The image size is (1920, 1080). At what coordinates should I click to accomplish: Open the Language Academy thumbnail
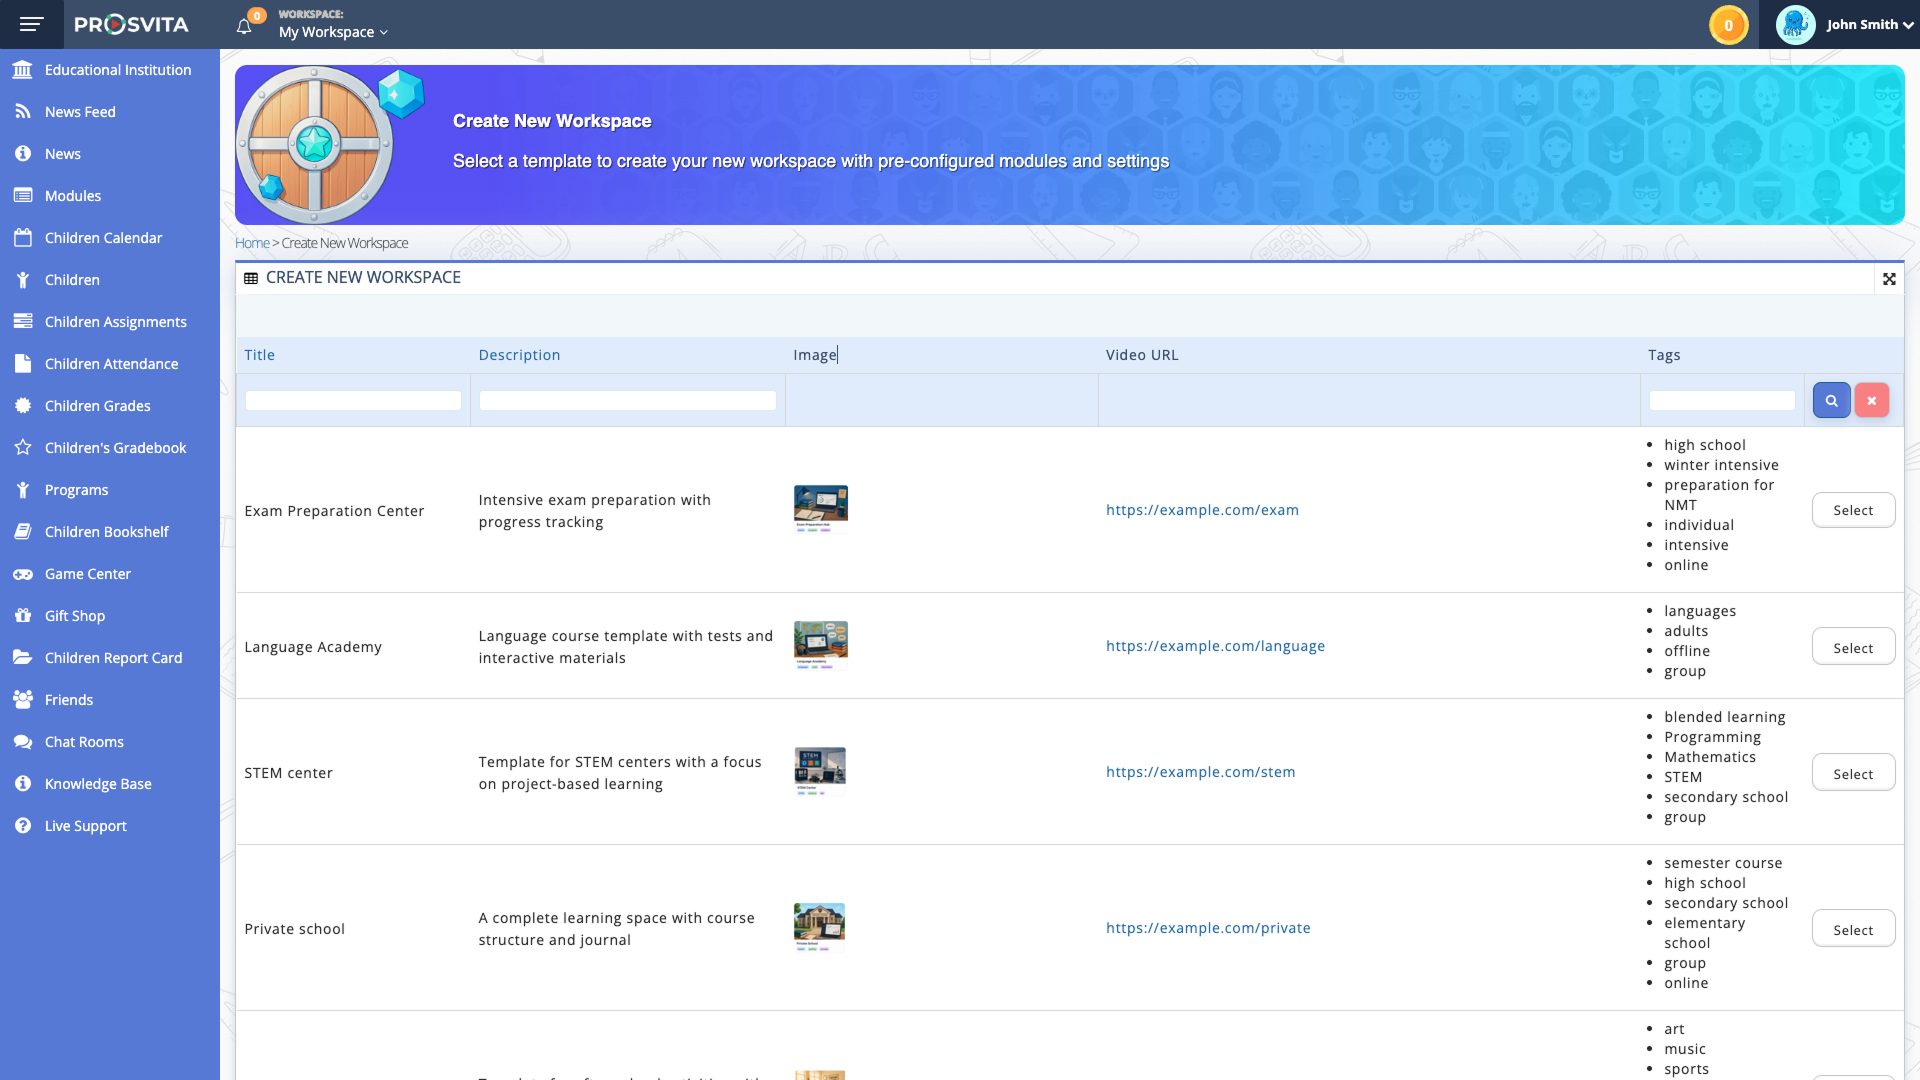point(820,645)
